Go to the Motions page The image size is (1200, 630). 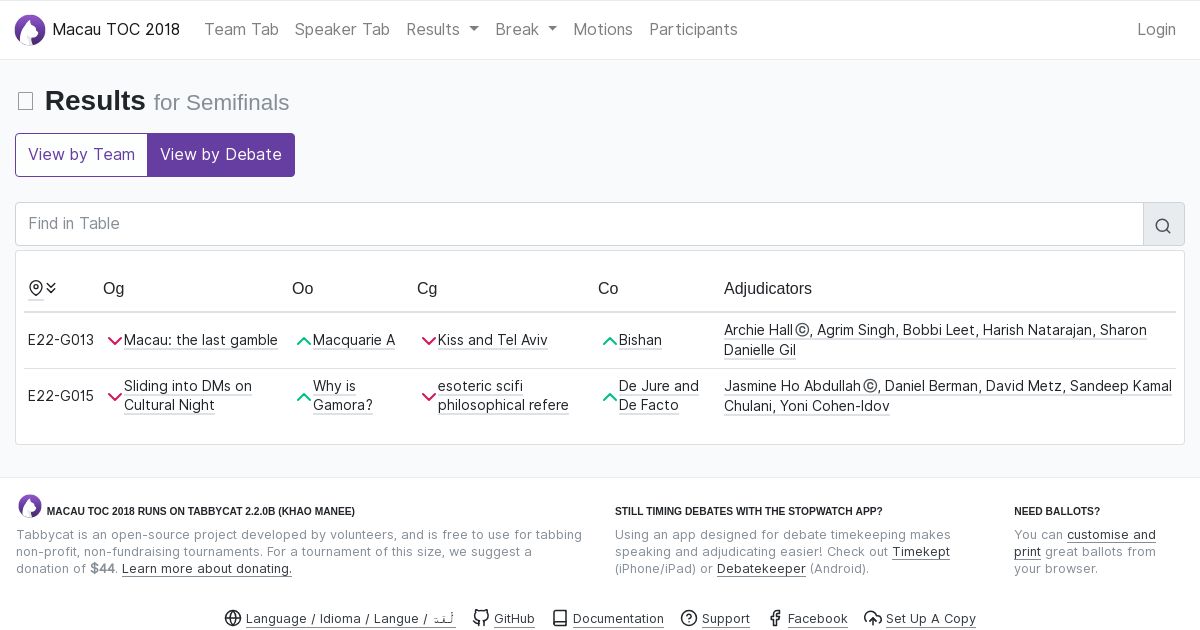click(x=603, y=30)
